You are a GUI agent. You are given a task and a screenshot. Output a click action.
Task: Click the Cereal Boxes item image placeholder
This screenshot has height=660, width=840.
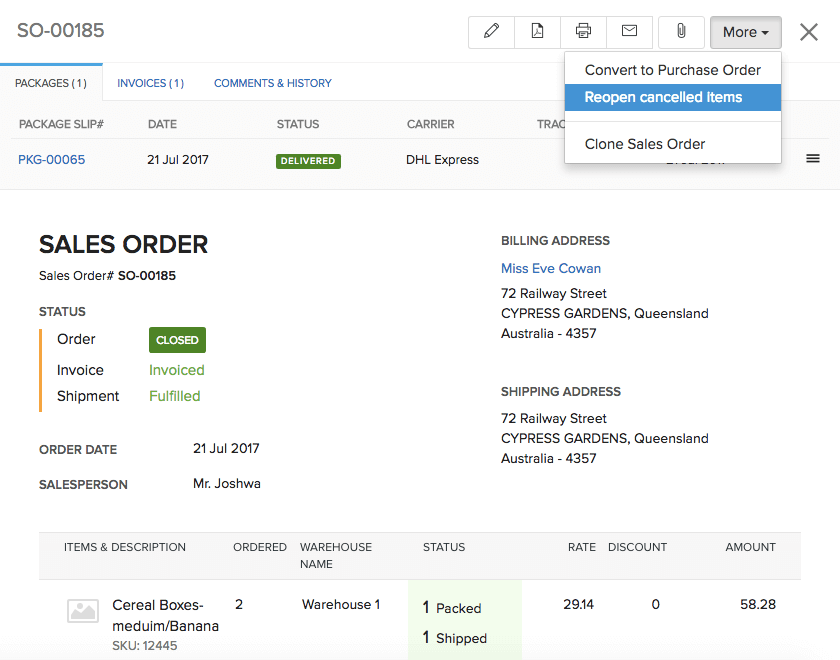pos(82,611)
